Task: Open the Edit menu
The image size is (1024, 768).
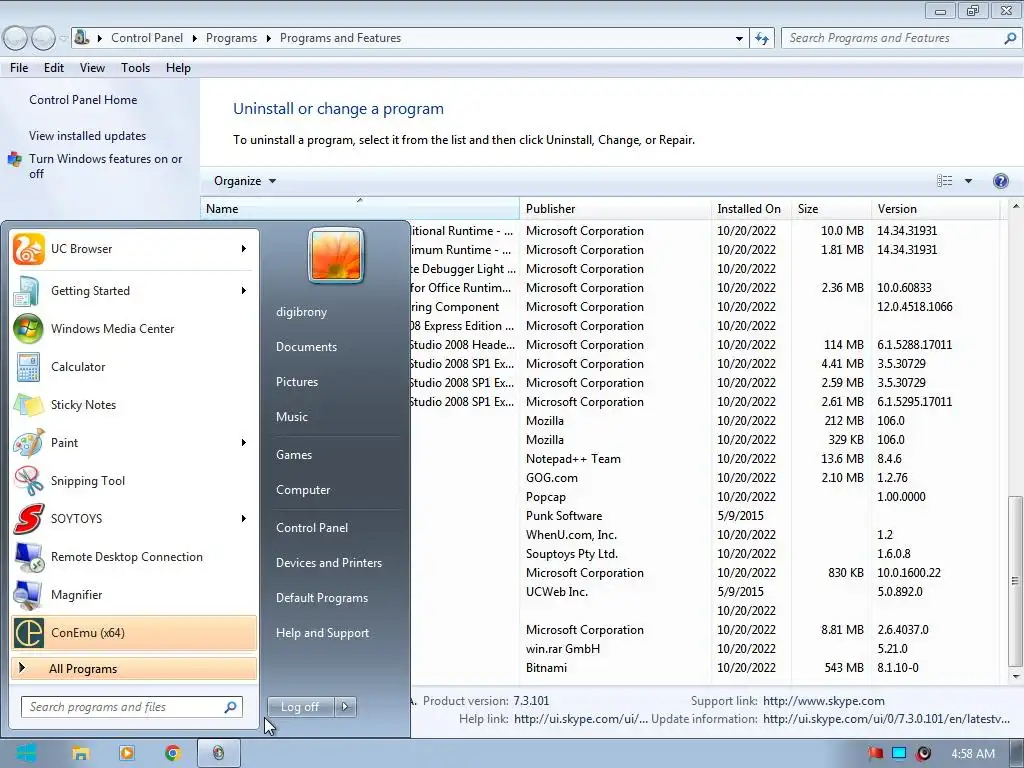Action: point(54,68)
